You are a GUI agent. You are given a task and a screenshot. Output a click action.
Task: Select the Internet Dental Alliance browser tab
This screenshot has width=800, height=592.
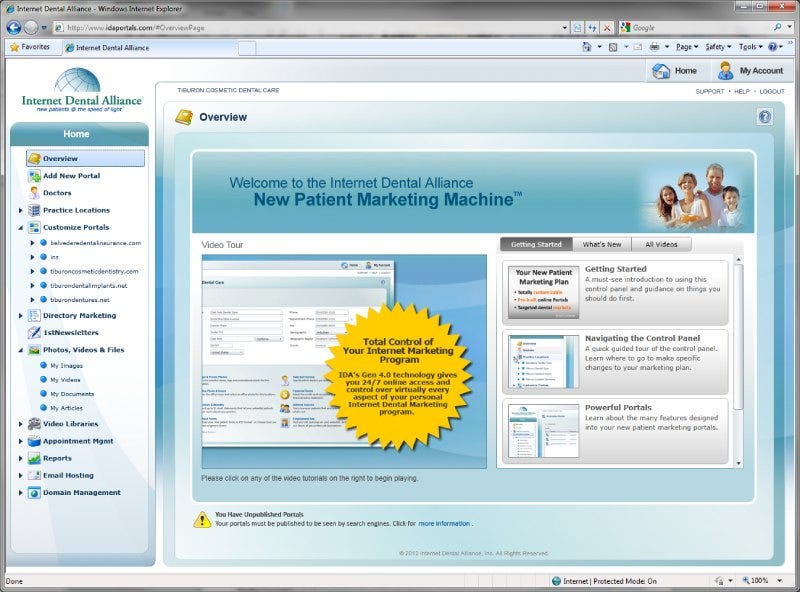(x=151, y=47)
